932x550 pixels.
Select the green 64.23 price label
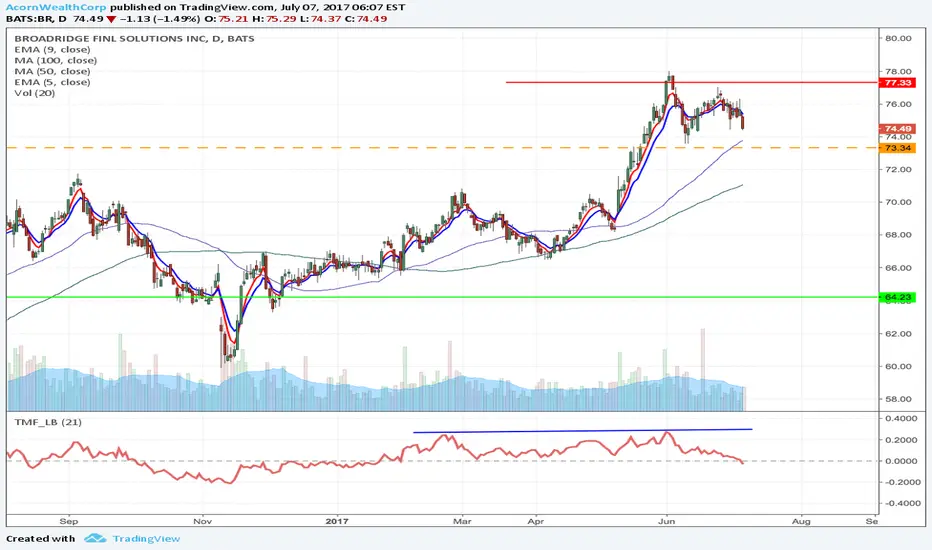pos(898,297)
